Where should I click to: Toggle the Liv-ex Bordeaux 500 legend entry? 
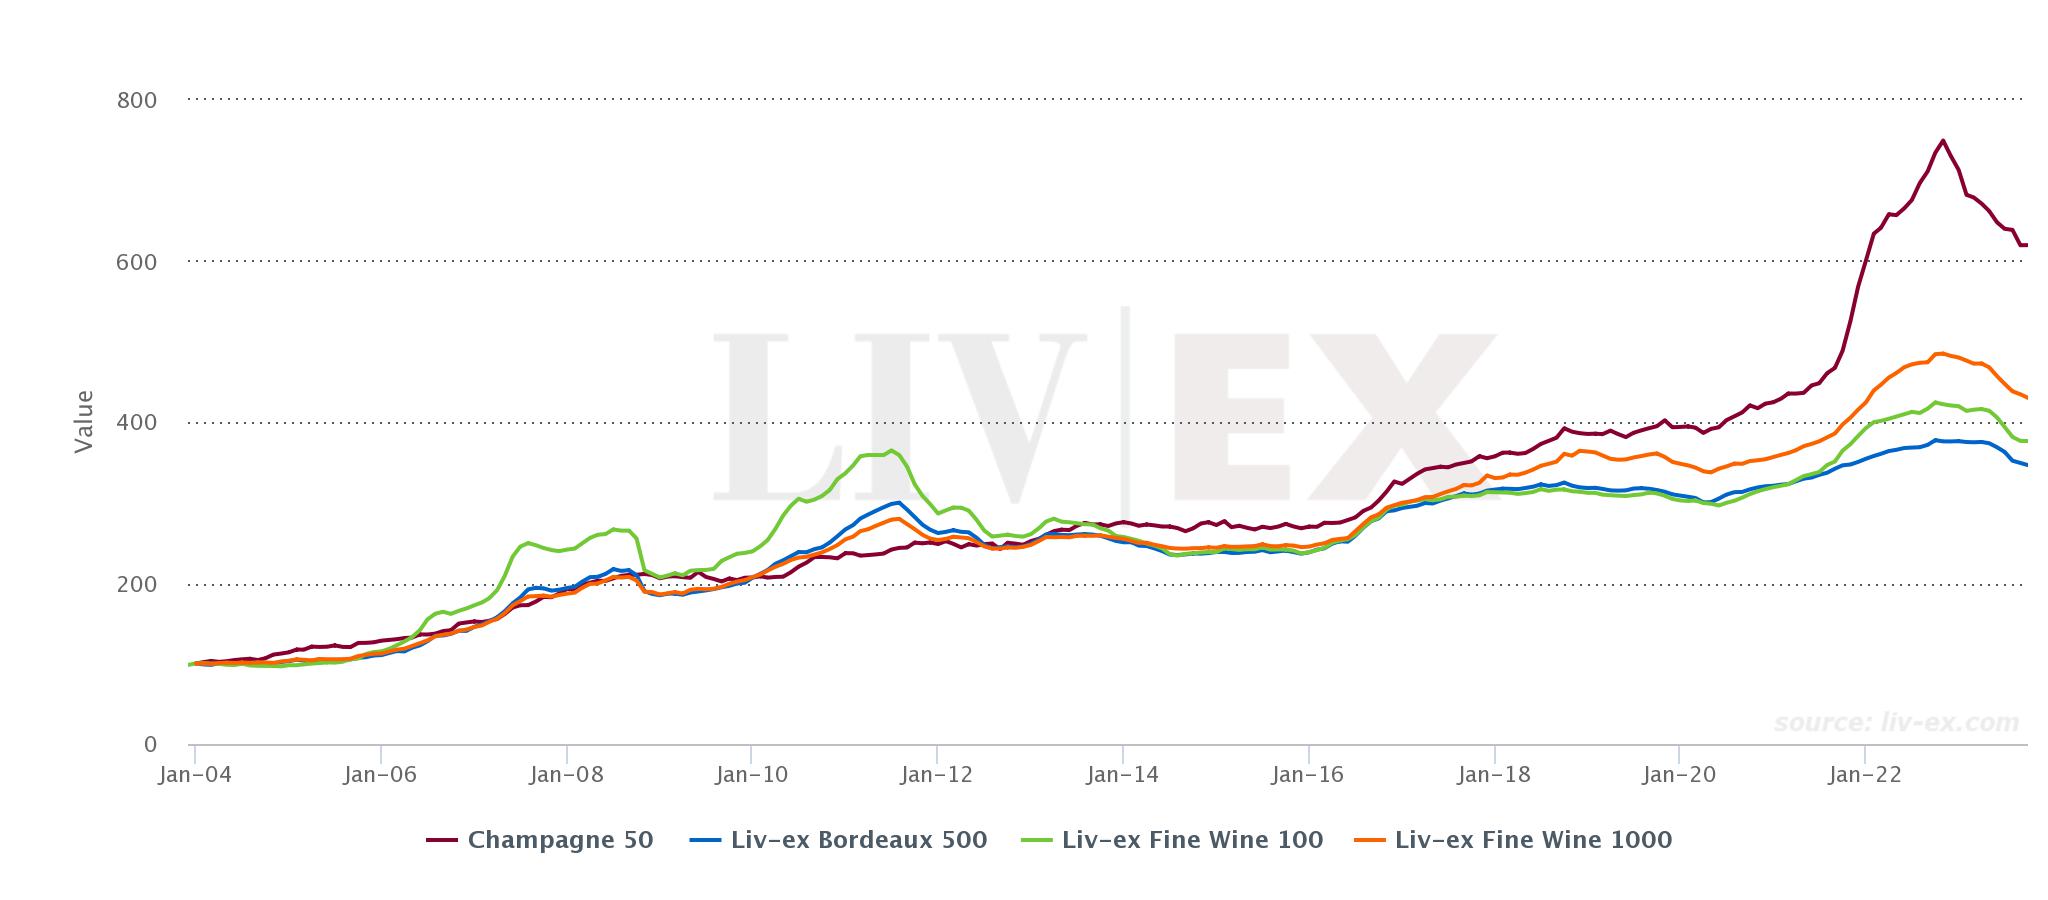point(838,840)
